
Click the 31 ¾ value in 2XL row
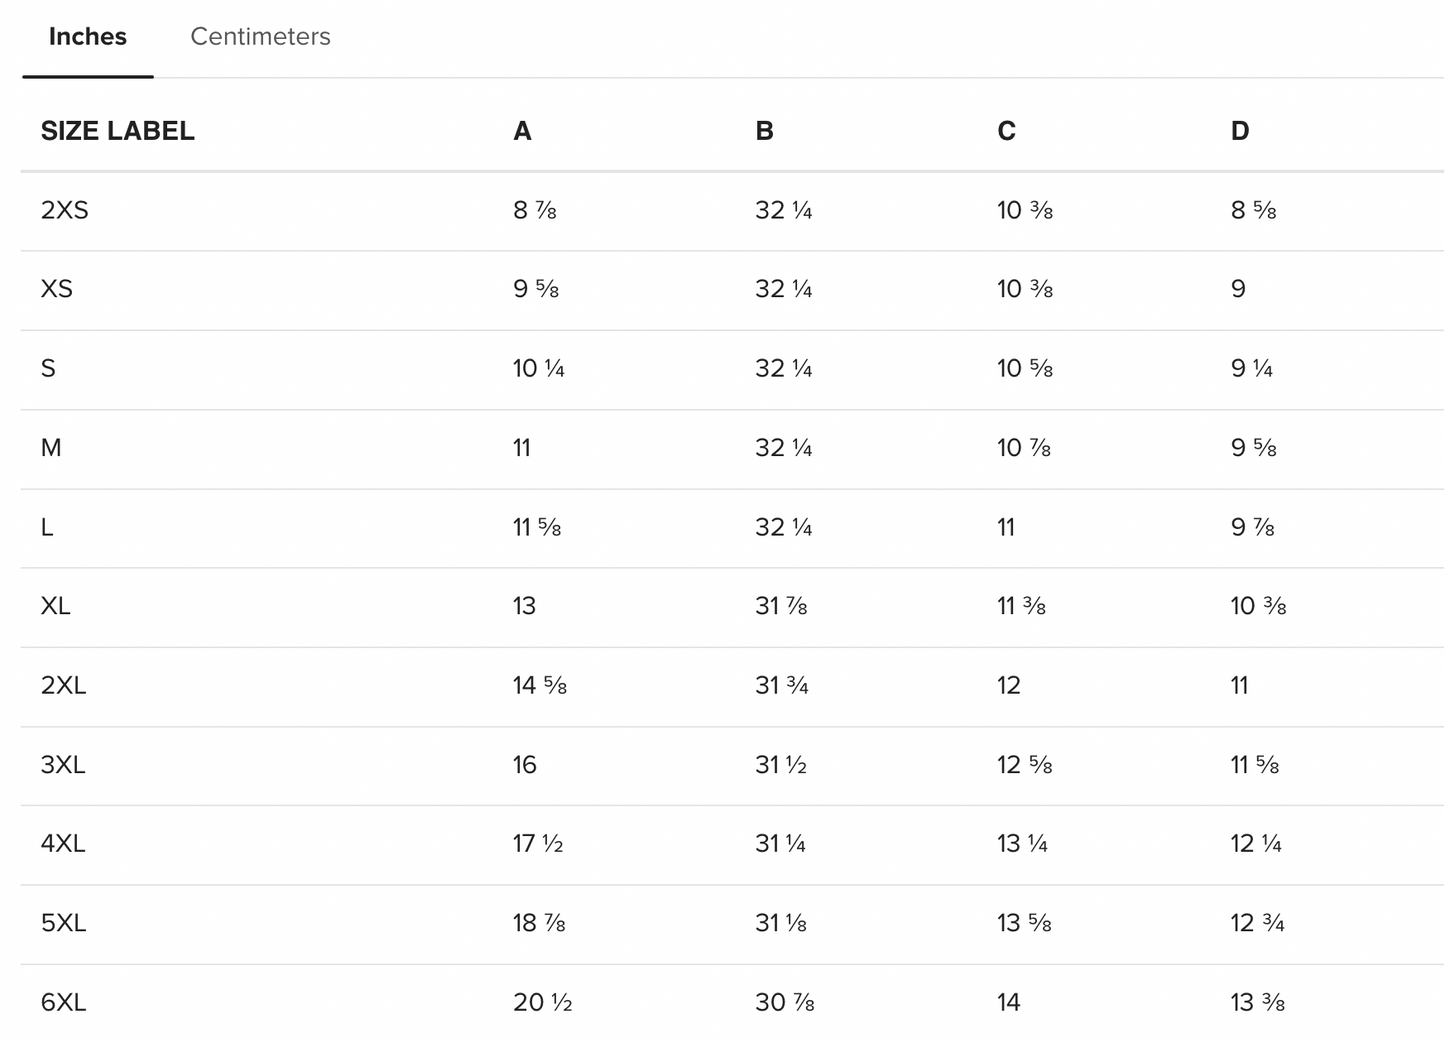pyautogui.click(x=781, y=686)
